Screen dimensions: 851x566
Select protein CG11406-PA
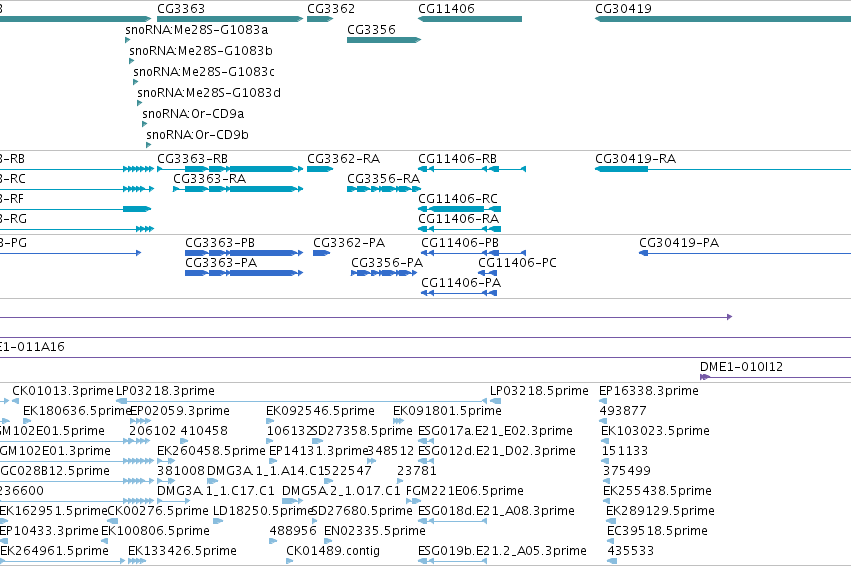pos(459,293)
